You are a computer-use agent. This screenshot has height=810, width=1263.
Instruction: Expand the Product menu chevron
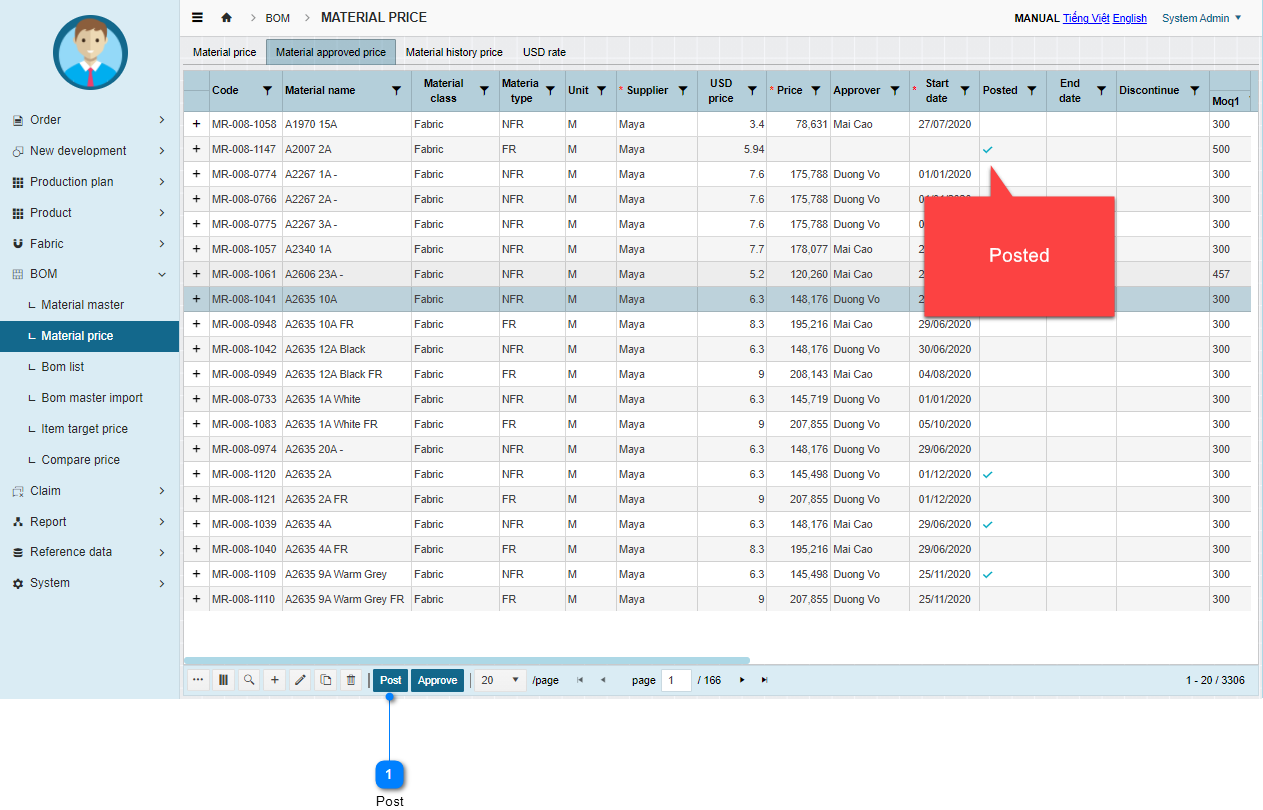(x=162, y=213)
